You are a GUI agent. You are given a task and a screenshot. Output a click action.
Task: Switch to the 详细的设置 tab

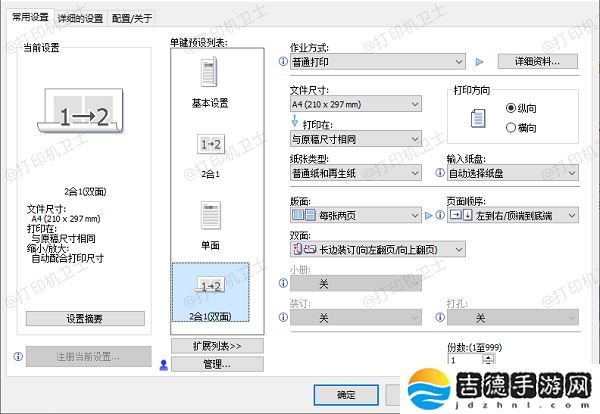[x=80, y=18]
